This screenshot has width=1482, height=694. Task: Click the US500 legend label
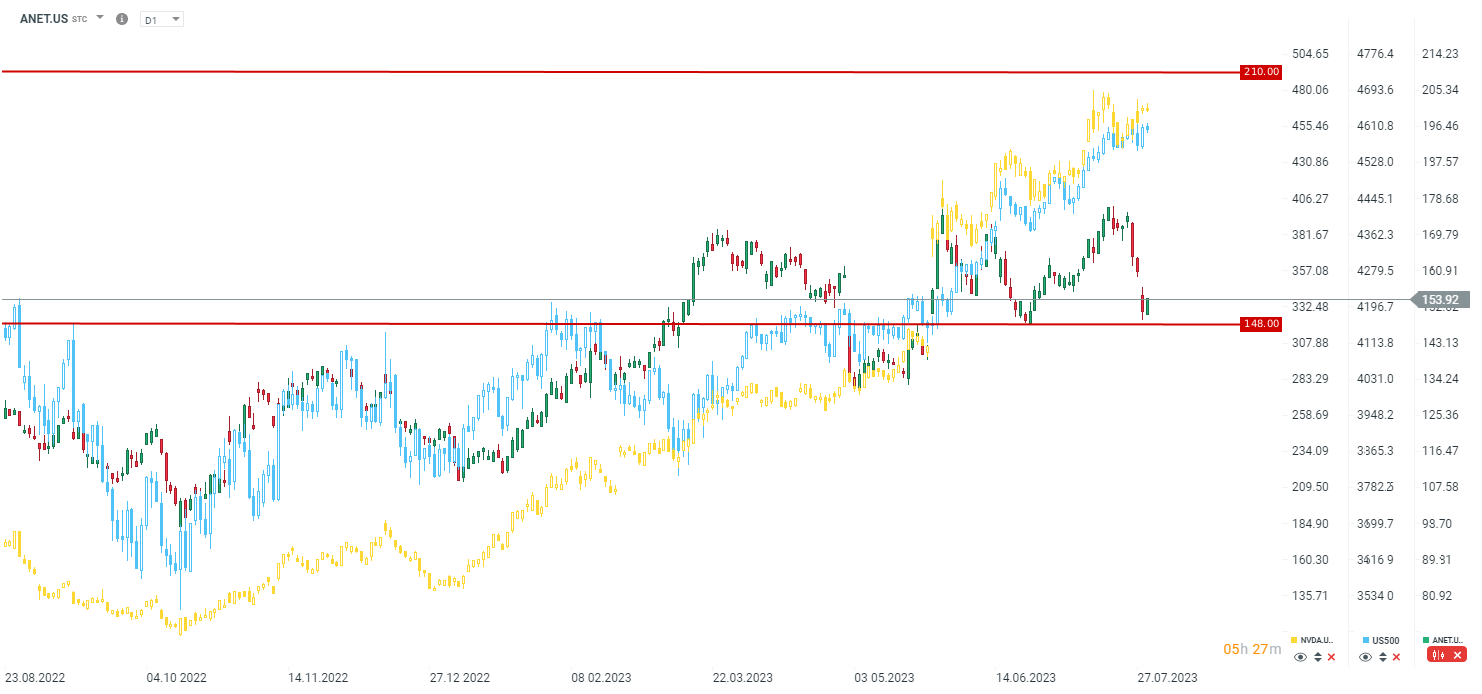1385,640
